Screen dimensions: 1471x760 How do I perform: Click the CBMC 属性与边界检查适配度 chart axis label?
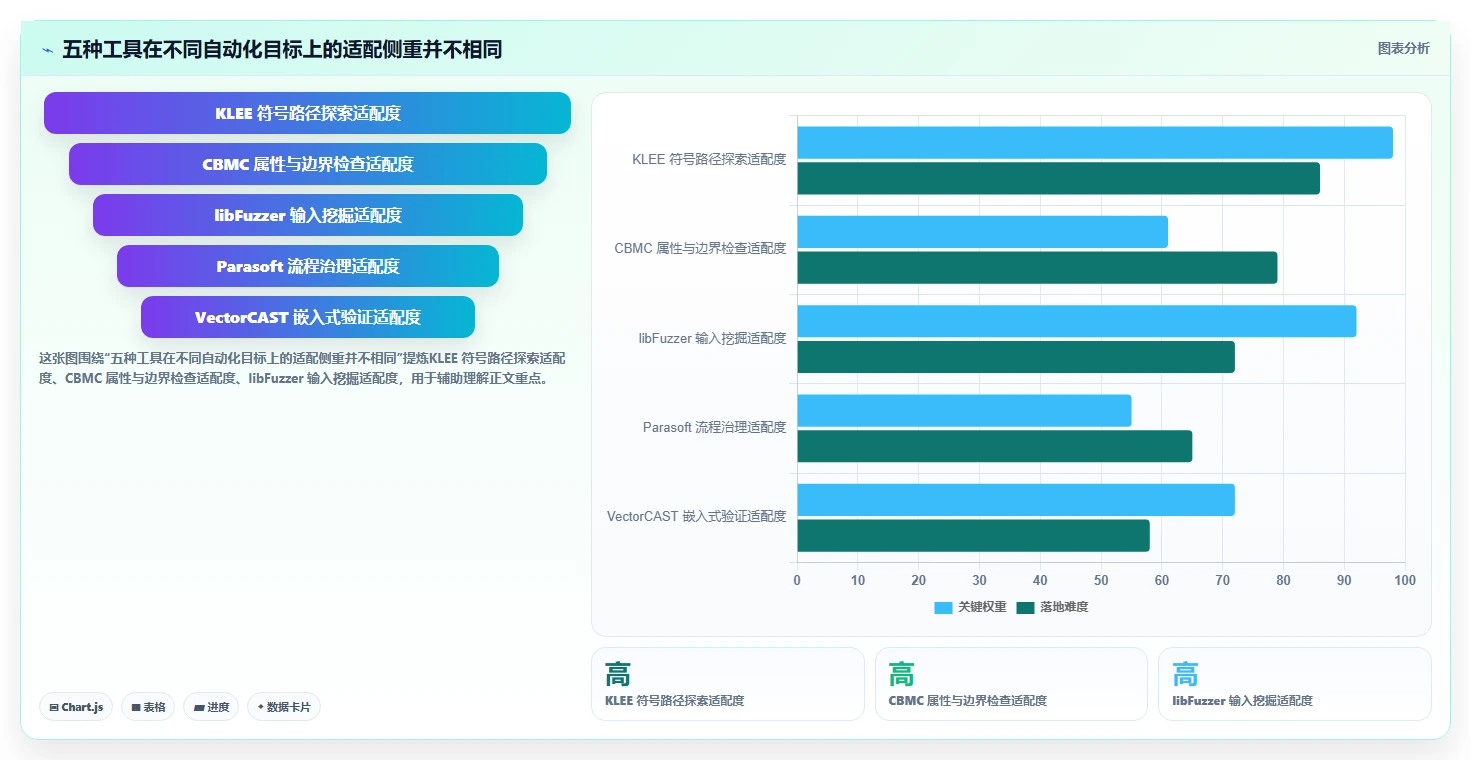pyautogui.click(x=700, y=248)
